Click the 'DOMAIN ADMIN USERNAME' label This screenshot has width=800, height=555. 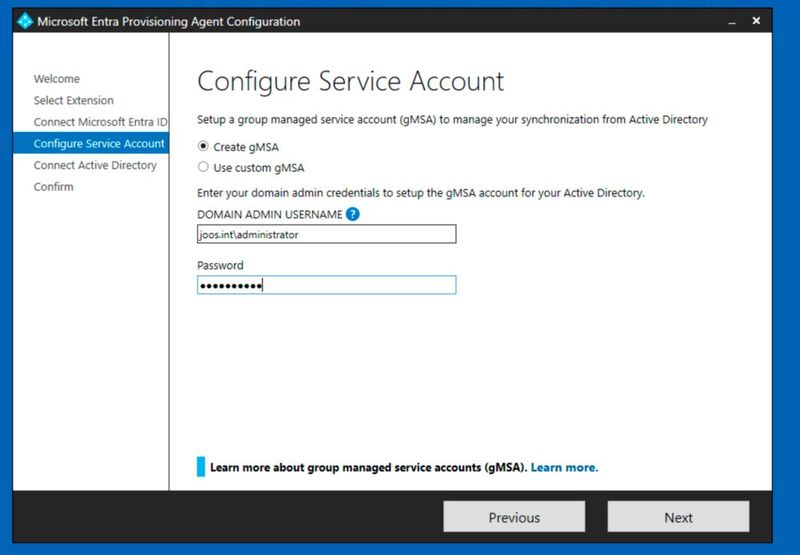pos(269,214)
